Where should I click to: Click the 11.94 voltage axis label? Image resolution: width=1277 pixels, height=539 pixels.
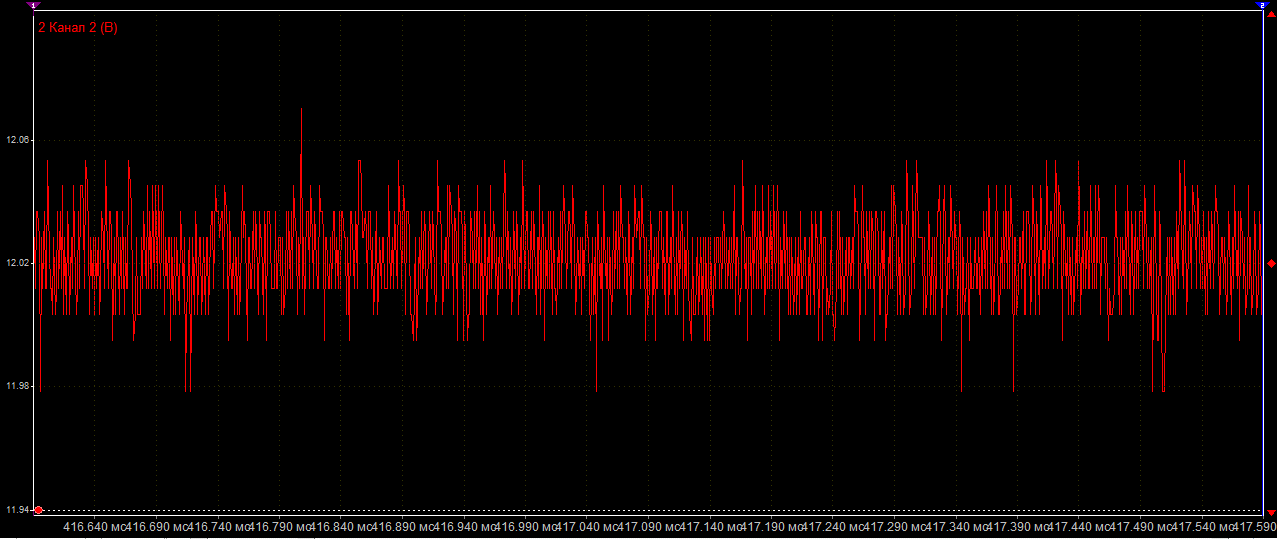pos(18,510)
